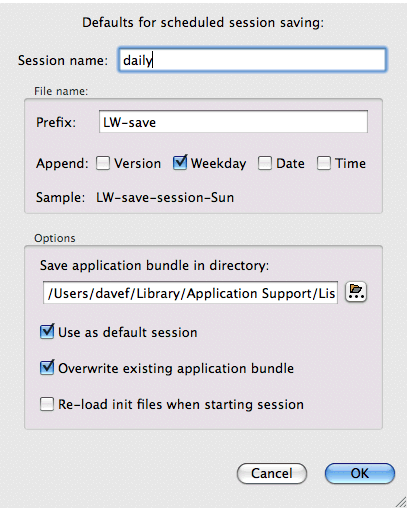Confirm the dialog with OK

pos(360,473)
